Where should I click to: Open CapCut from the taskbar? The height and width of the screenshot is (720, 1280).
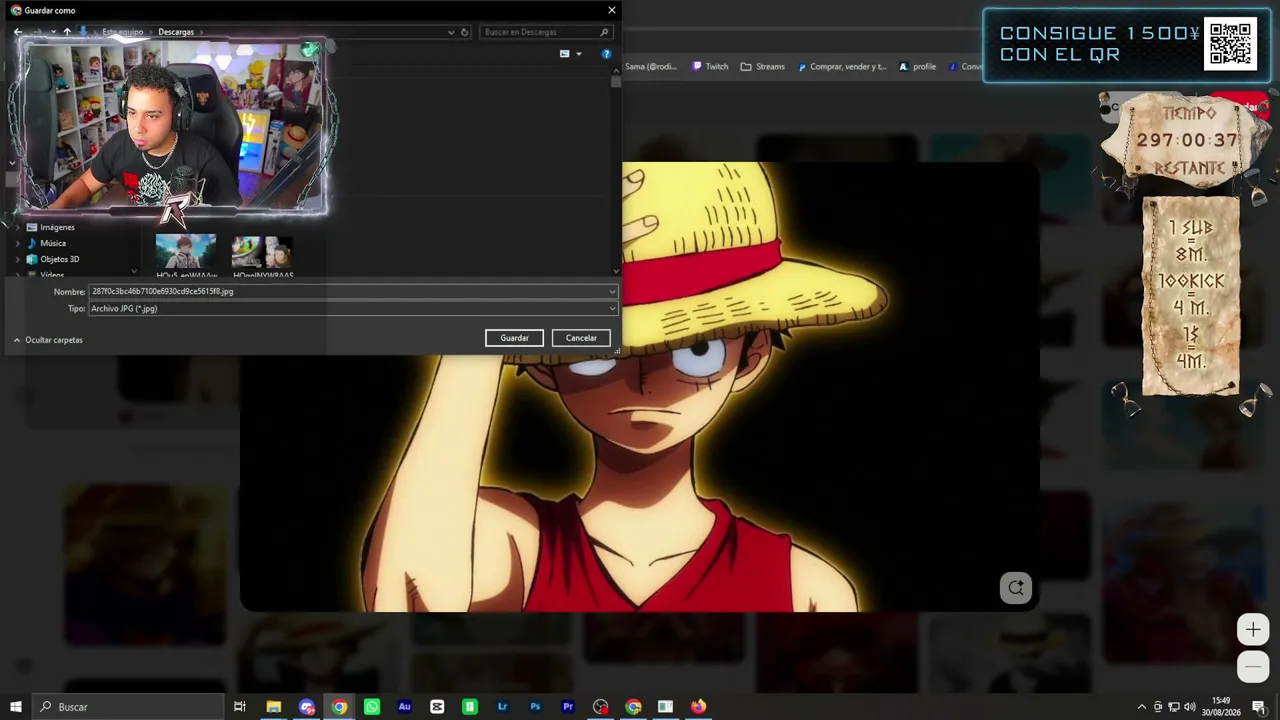(x=437, y=707)
